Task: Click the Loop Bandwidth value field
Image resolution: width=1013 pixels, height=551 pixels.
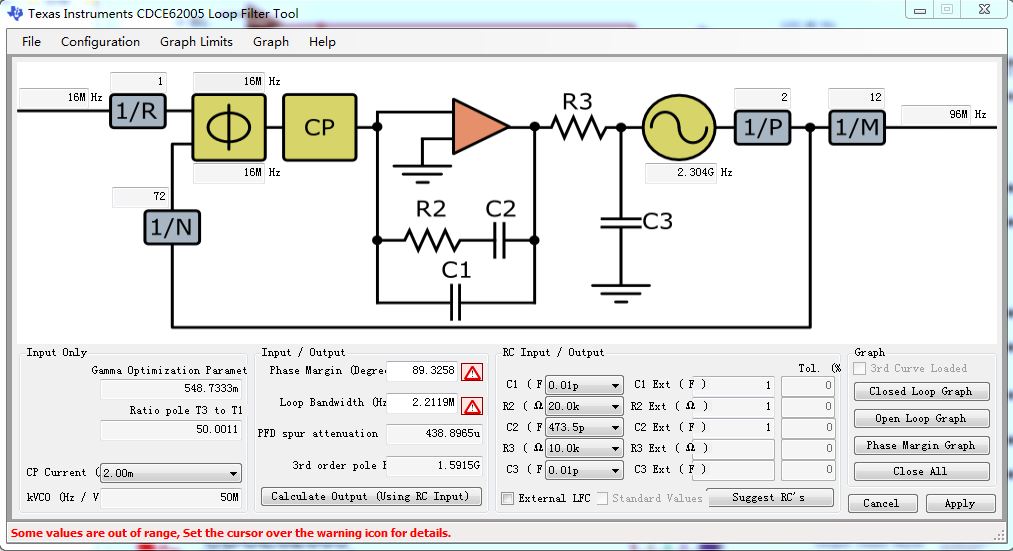Action: tap(422, 402)
